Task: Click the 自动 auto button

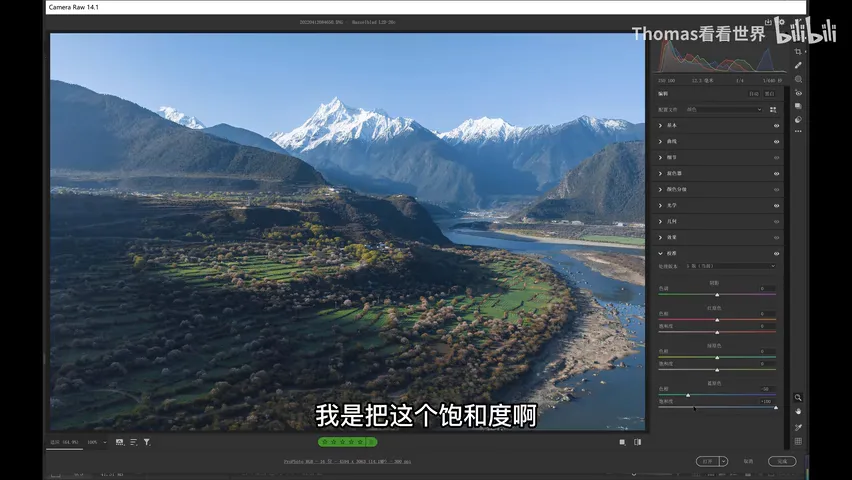Action: coord(754,94)
